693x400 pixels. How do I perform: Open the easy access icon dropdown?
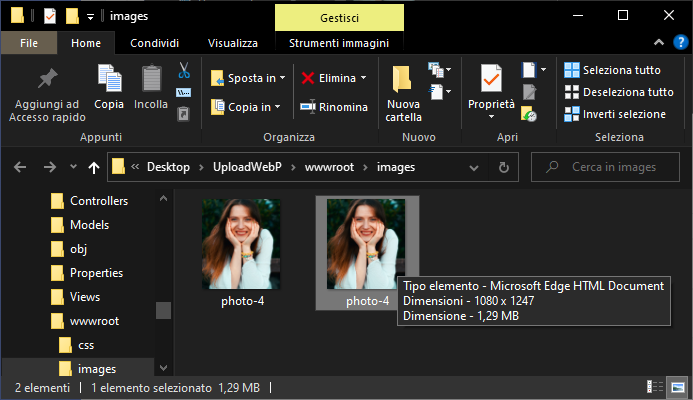(x=439, y=92)
